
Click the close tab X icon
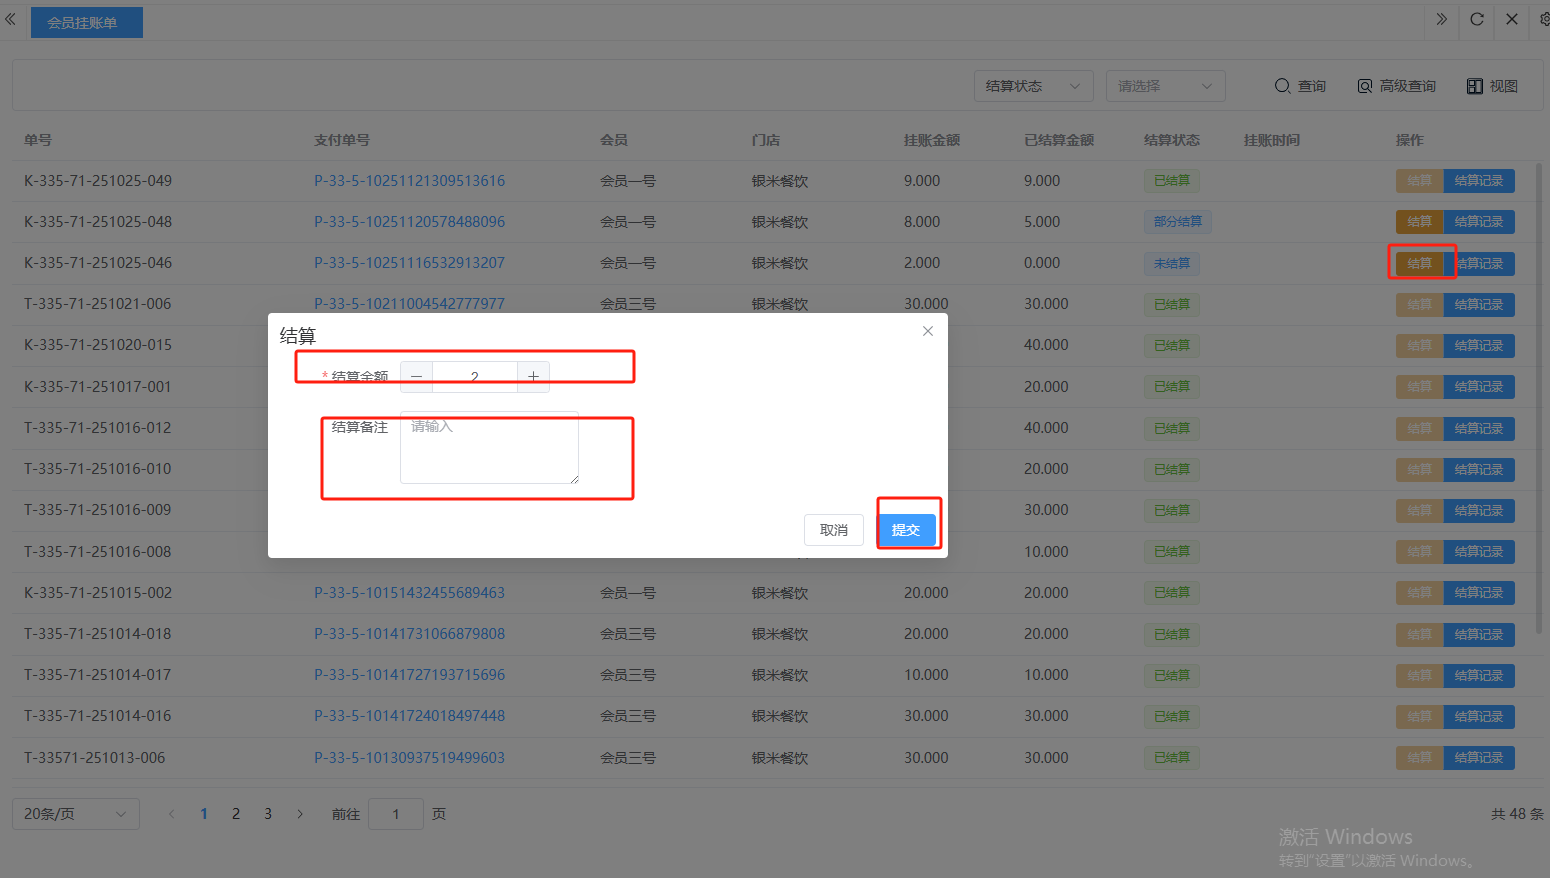click(1512, 19)
